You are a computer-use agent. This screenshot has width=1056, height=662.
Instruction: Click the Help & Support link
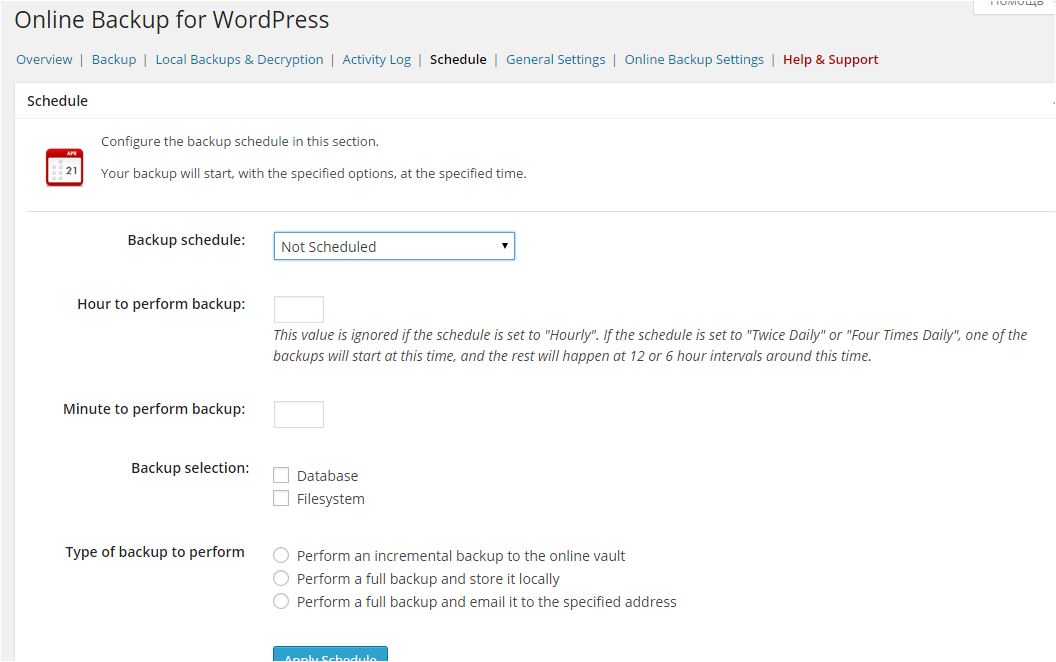tap(830, 60)
